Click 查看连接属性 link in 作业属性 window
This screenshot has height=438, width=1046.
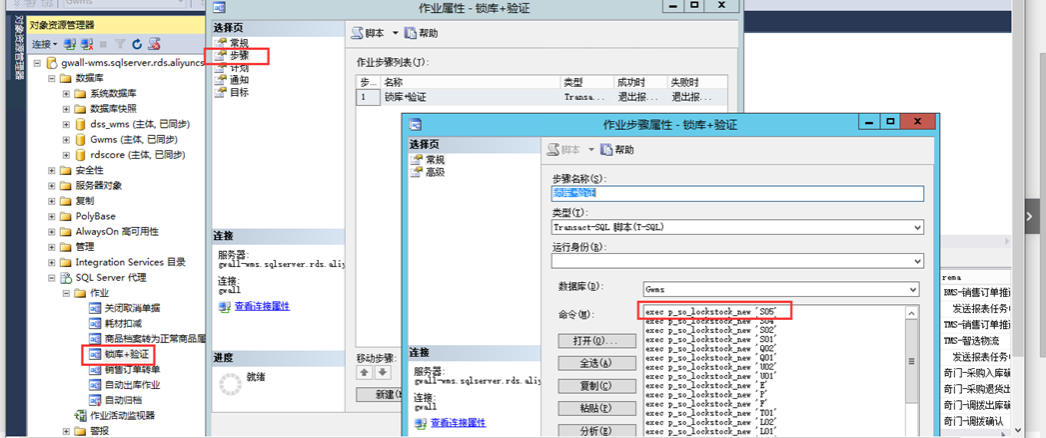click(x=262, y=306)
